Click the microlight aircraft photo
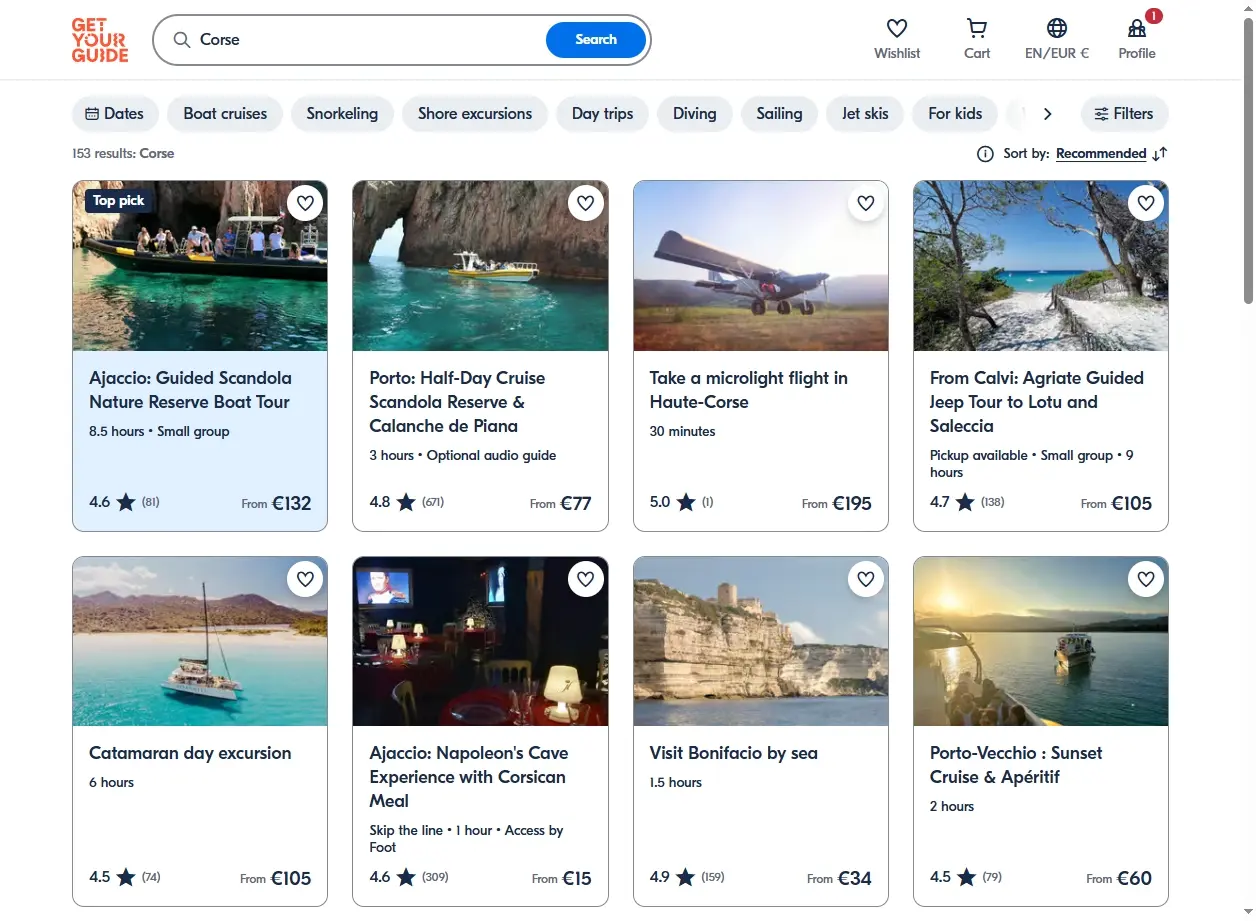 coord(761,266)
